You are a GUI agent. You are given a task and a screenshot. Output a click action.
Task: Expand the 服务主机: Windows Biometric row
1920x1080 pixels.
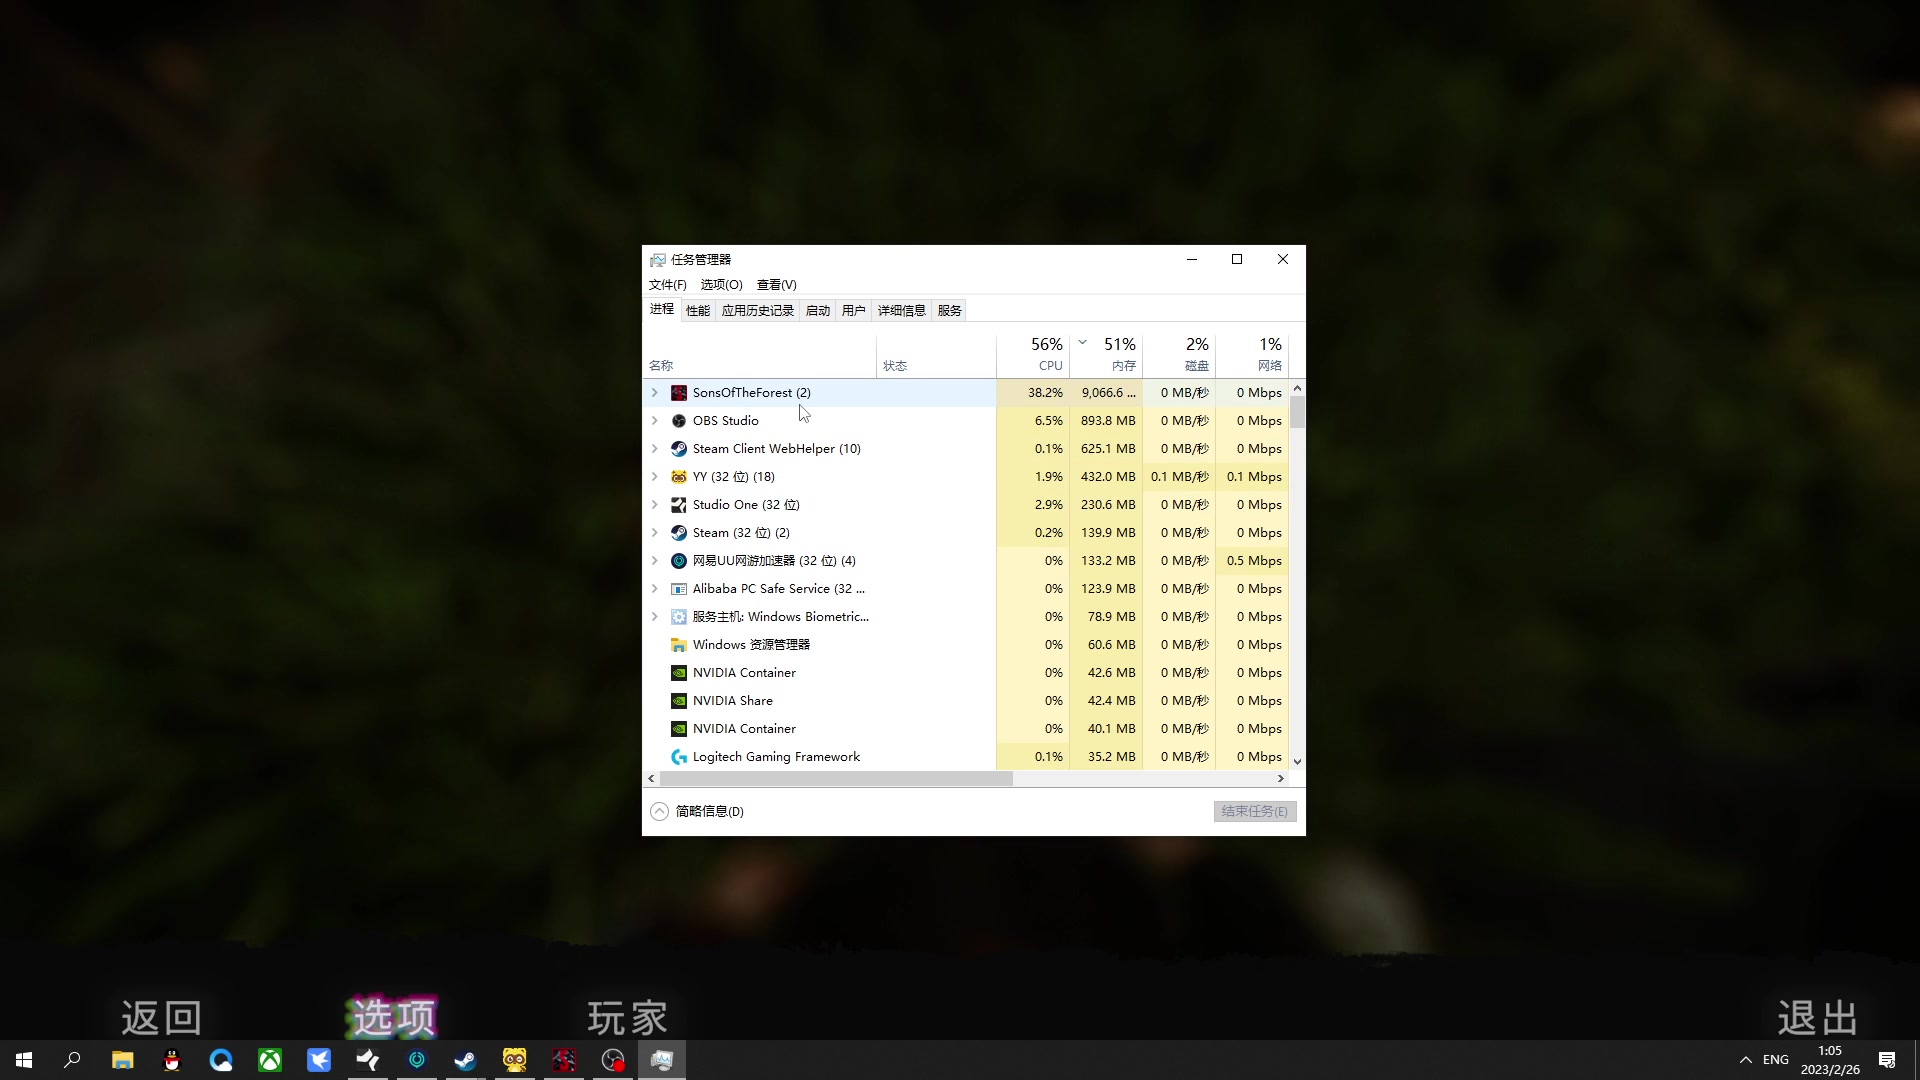(x=655, y=617)
